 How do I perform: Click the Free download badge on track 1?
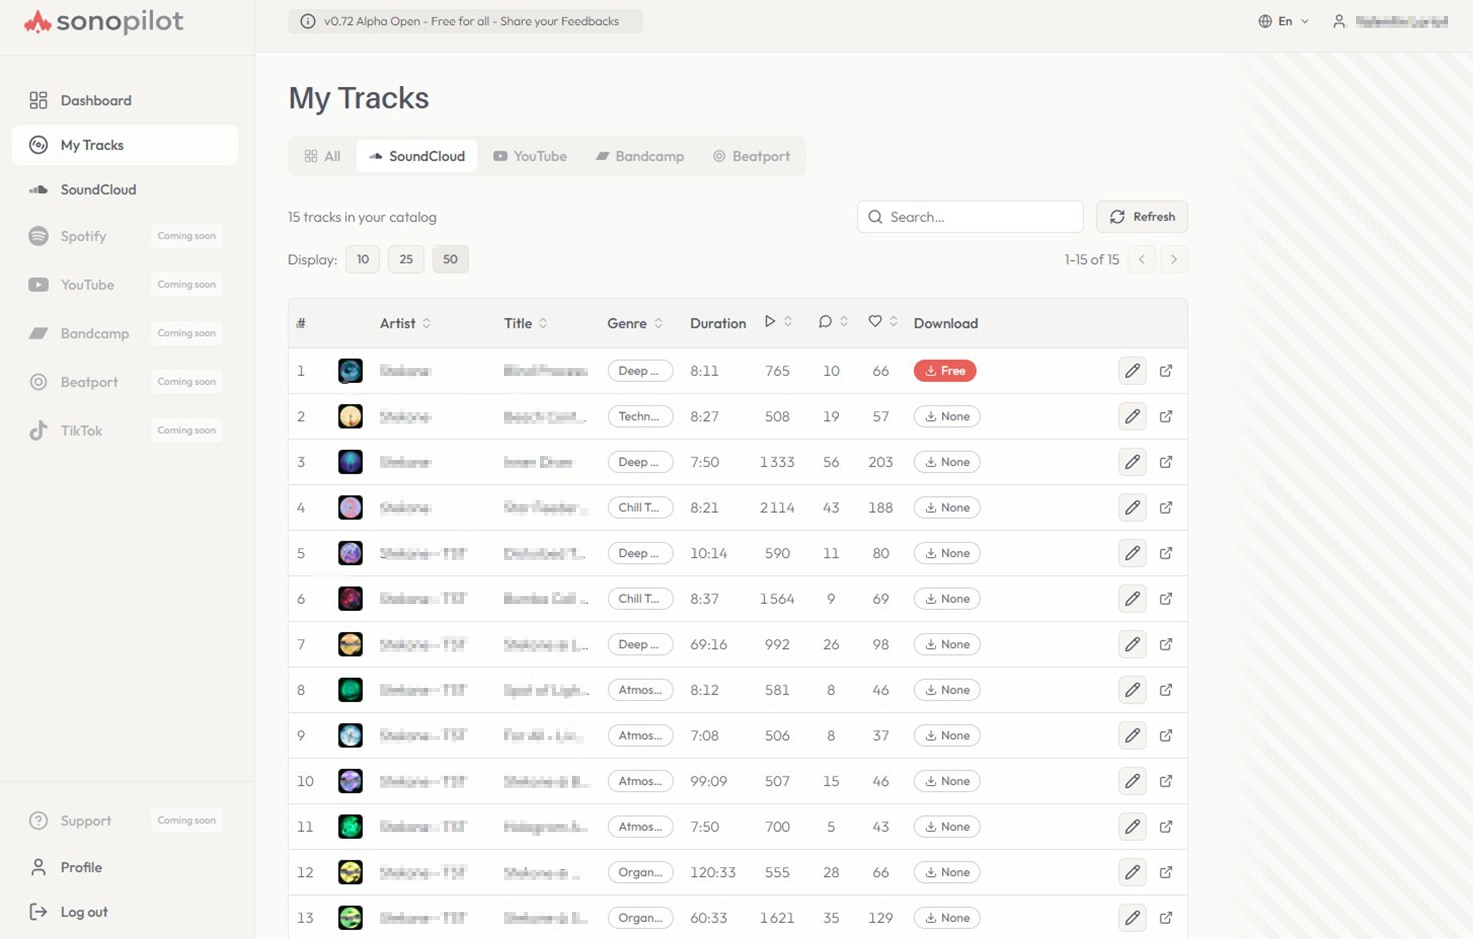tap(944, 370)
